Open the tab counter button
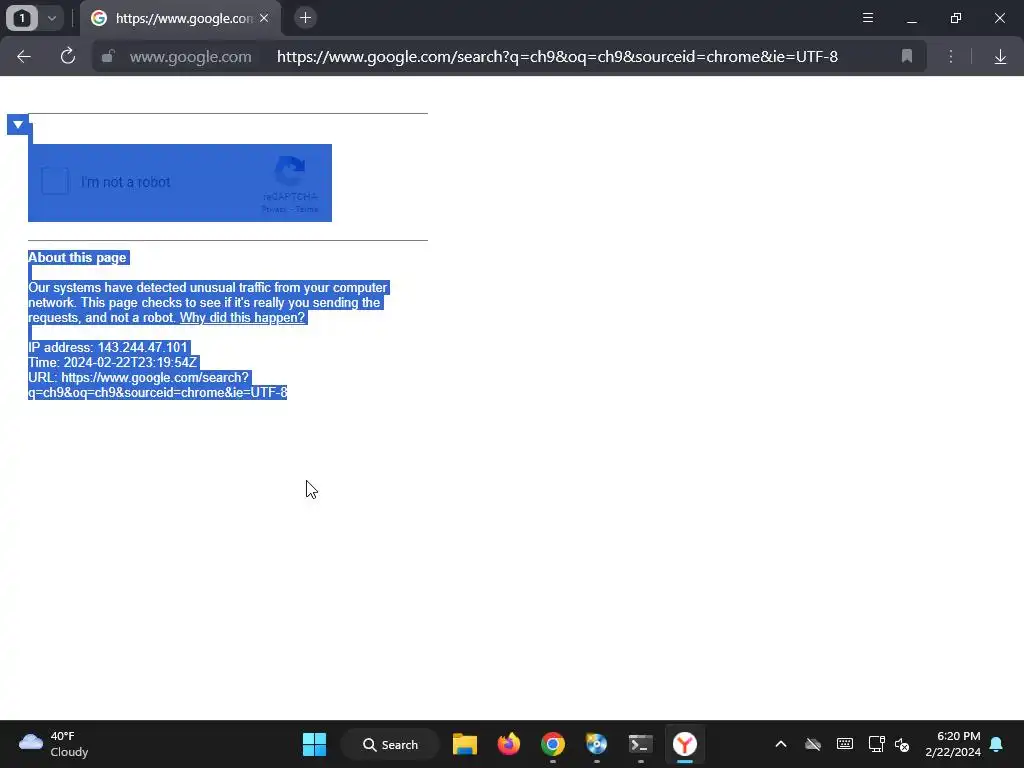The width and height of the screenshot is (1024, 768). pyautogui.click(x=22, y=18)
